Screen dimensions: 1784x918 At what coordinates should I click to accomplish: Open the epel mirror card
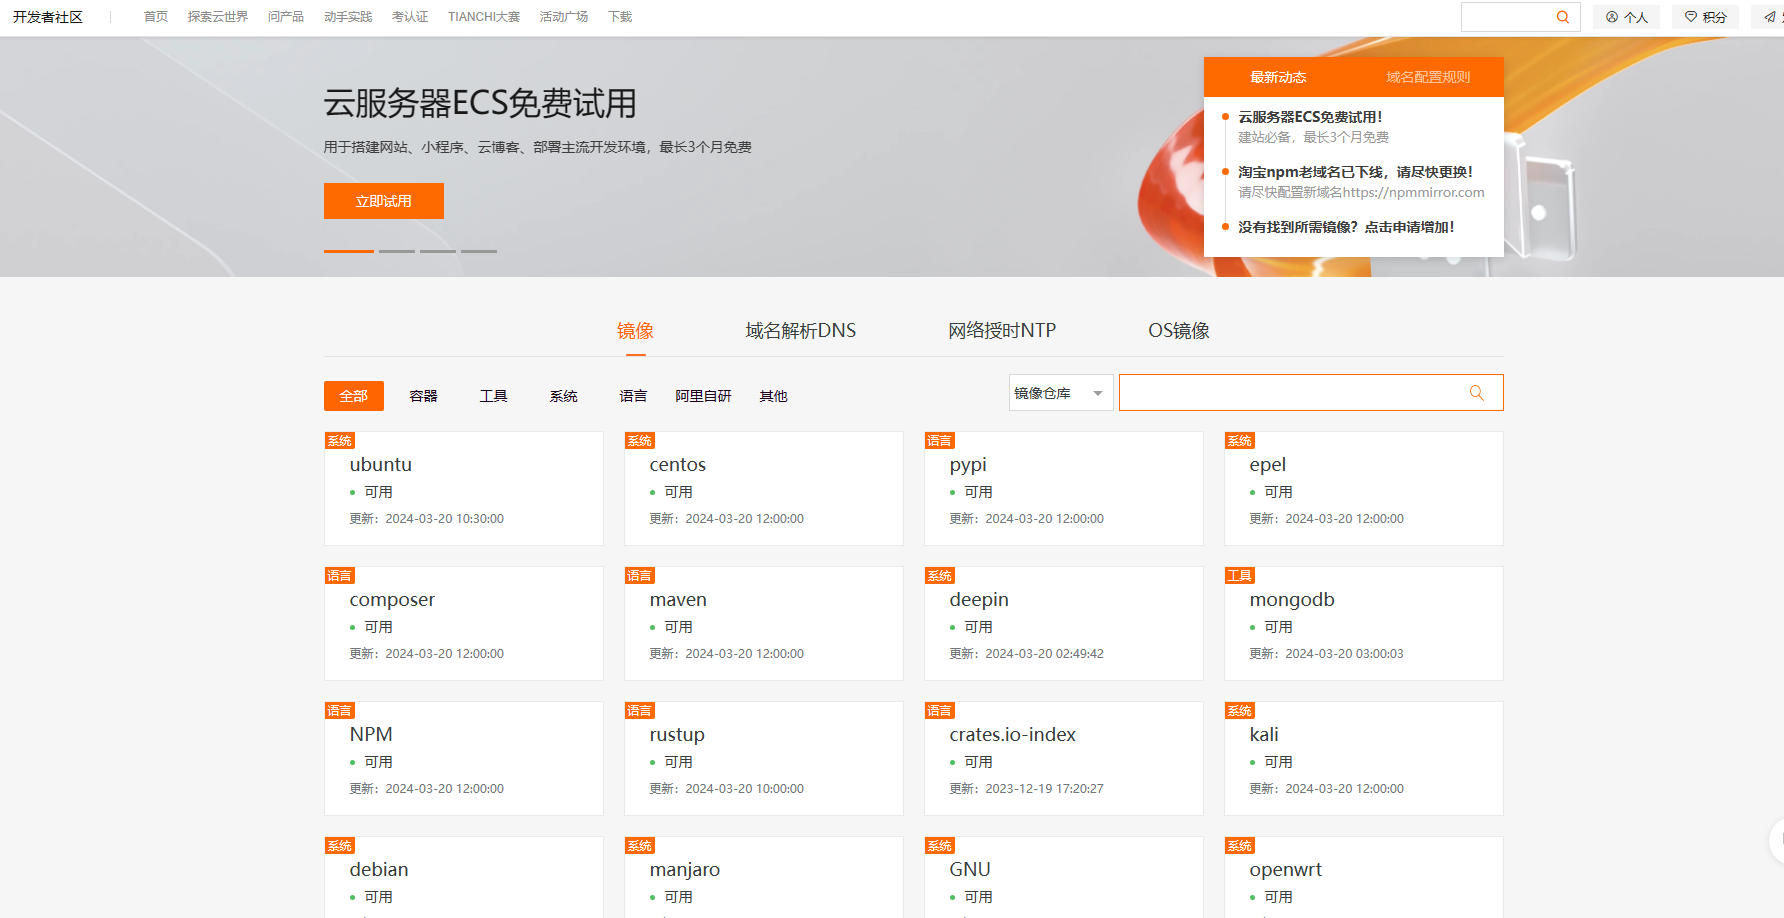[1364, 489]
